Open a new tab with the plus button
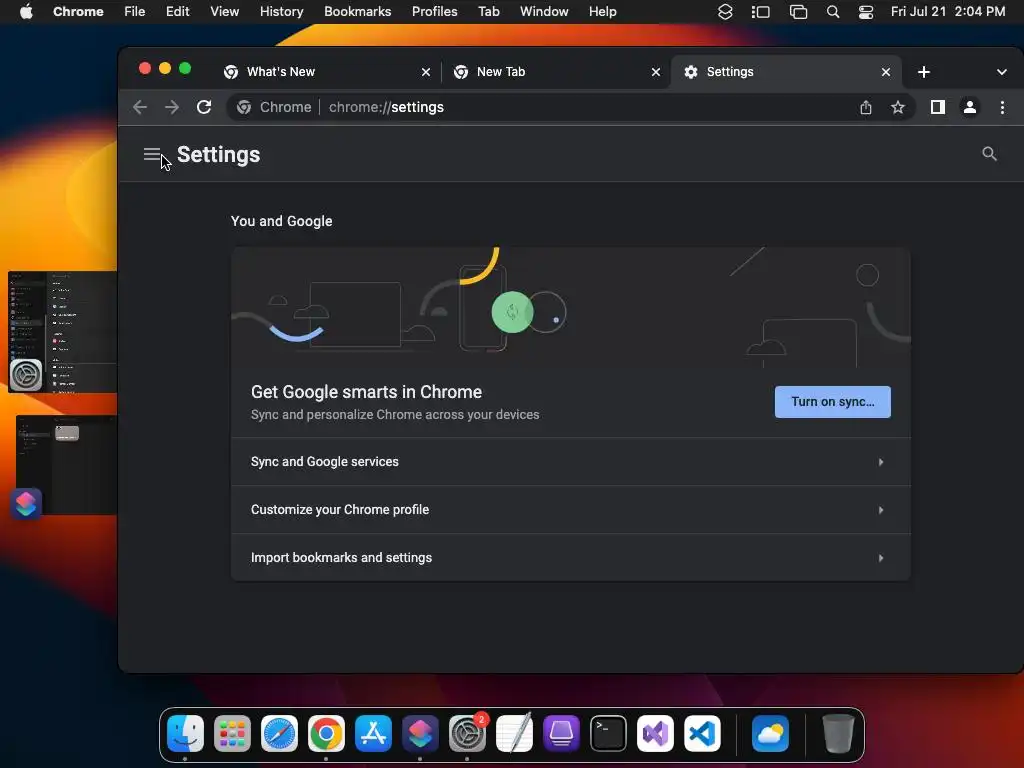The width and height of the screenshot is (1024, 768). (x=923, y=72)
